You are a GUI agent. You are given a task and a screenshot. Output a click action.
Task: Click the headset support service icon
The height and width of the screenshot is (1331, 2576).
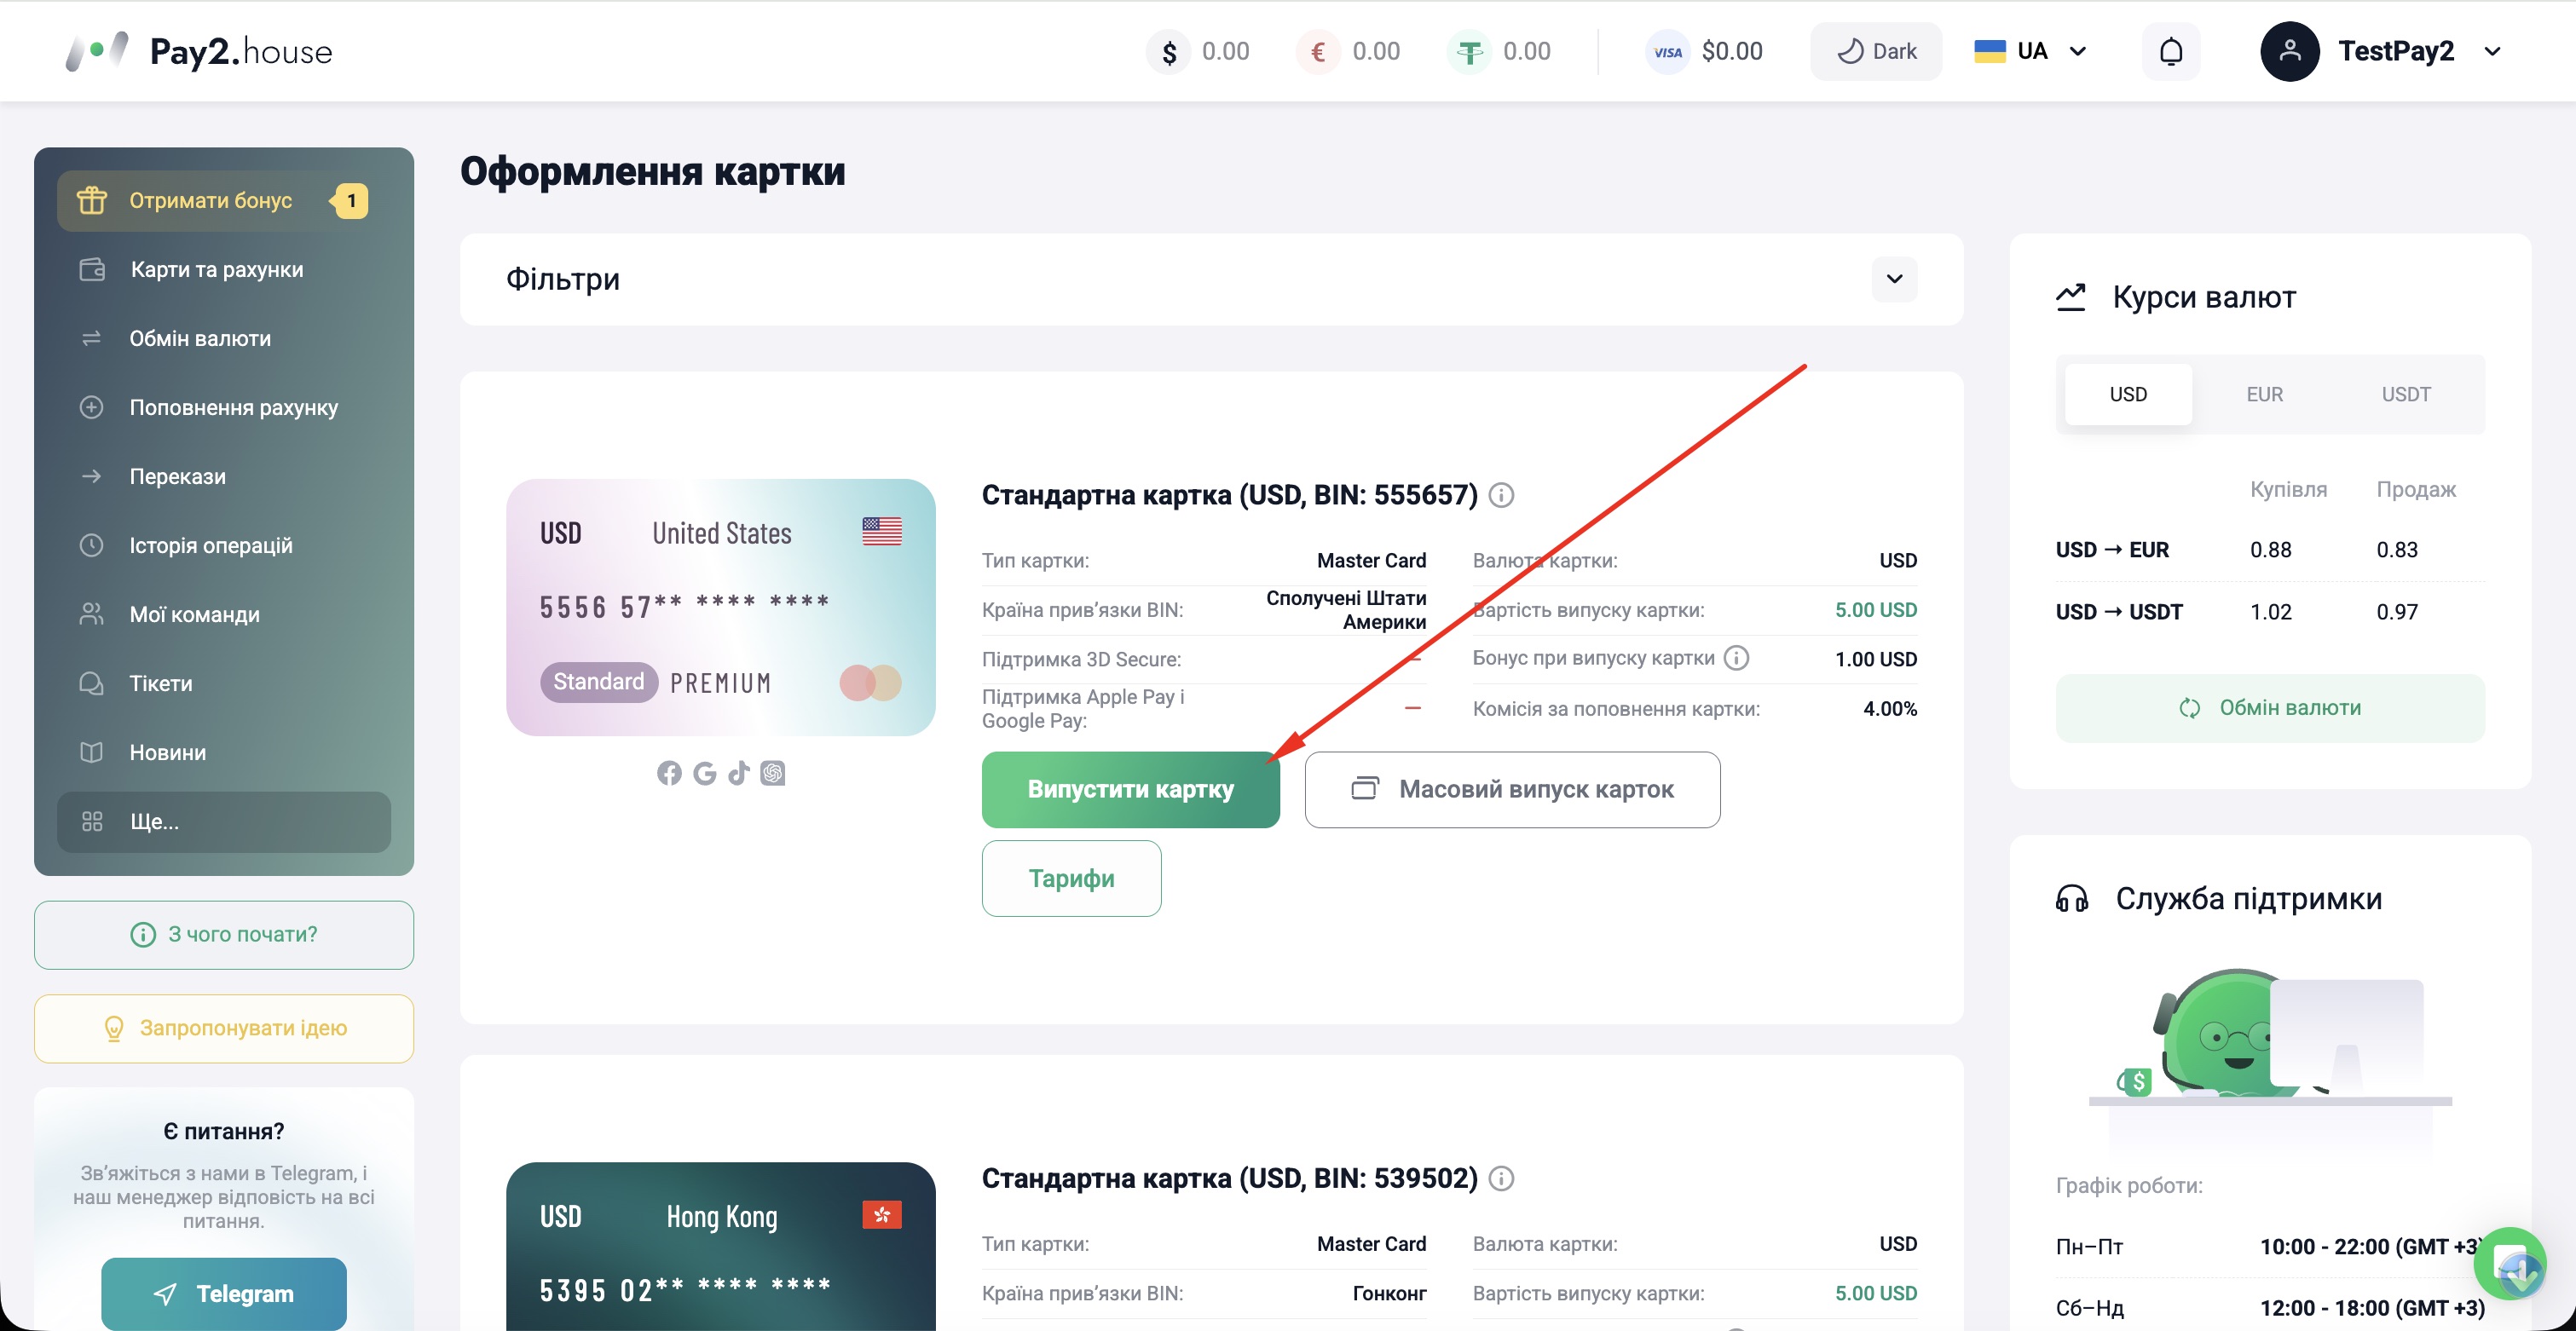tap(2072, 899)
